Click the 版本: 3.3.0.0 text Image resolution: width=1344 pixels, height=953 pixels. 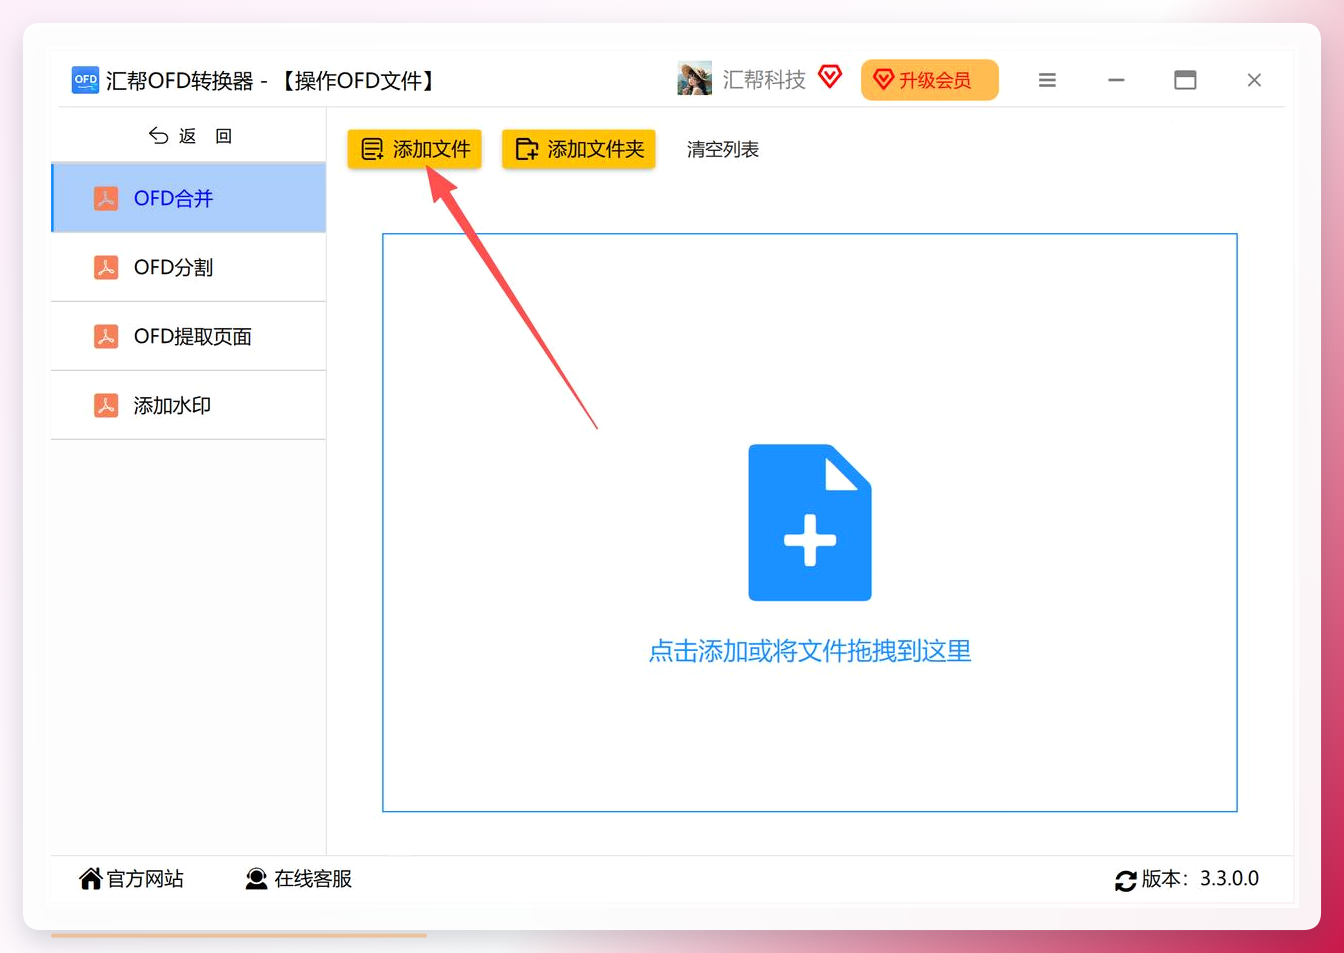1200,878
